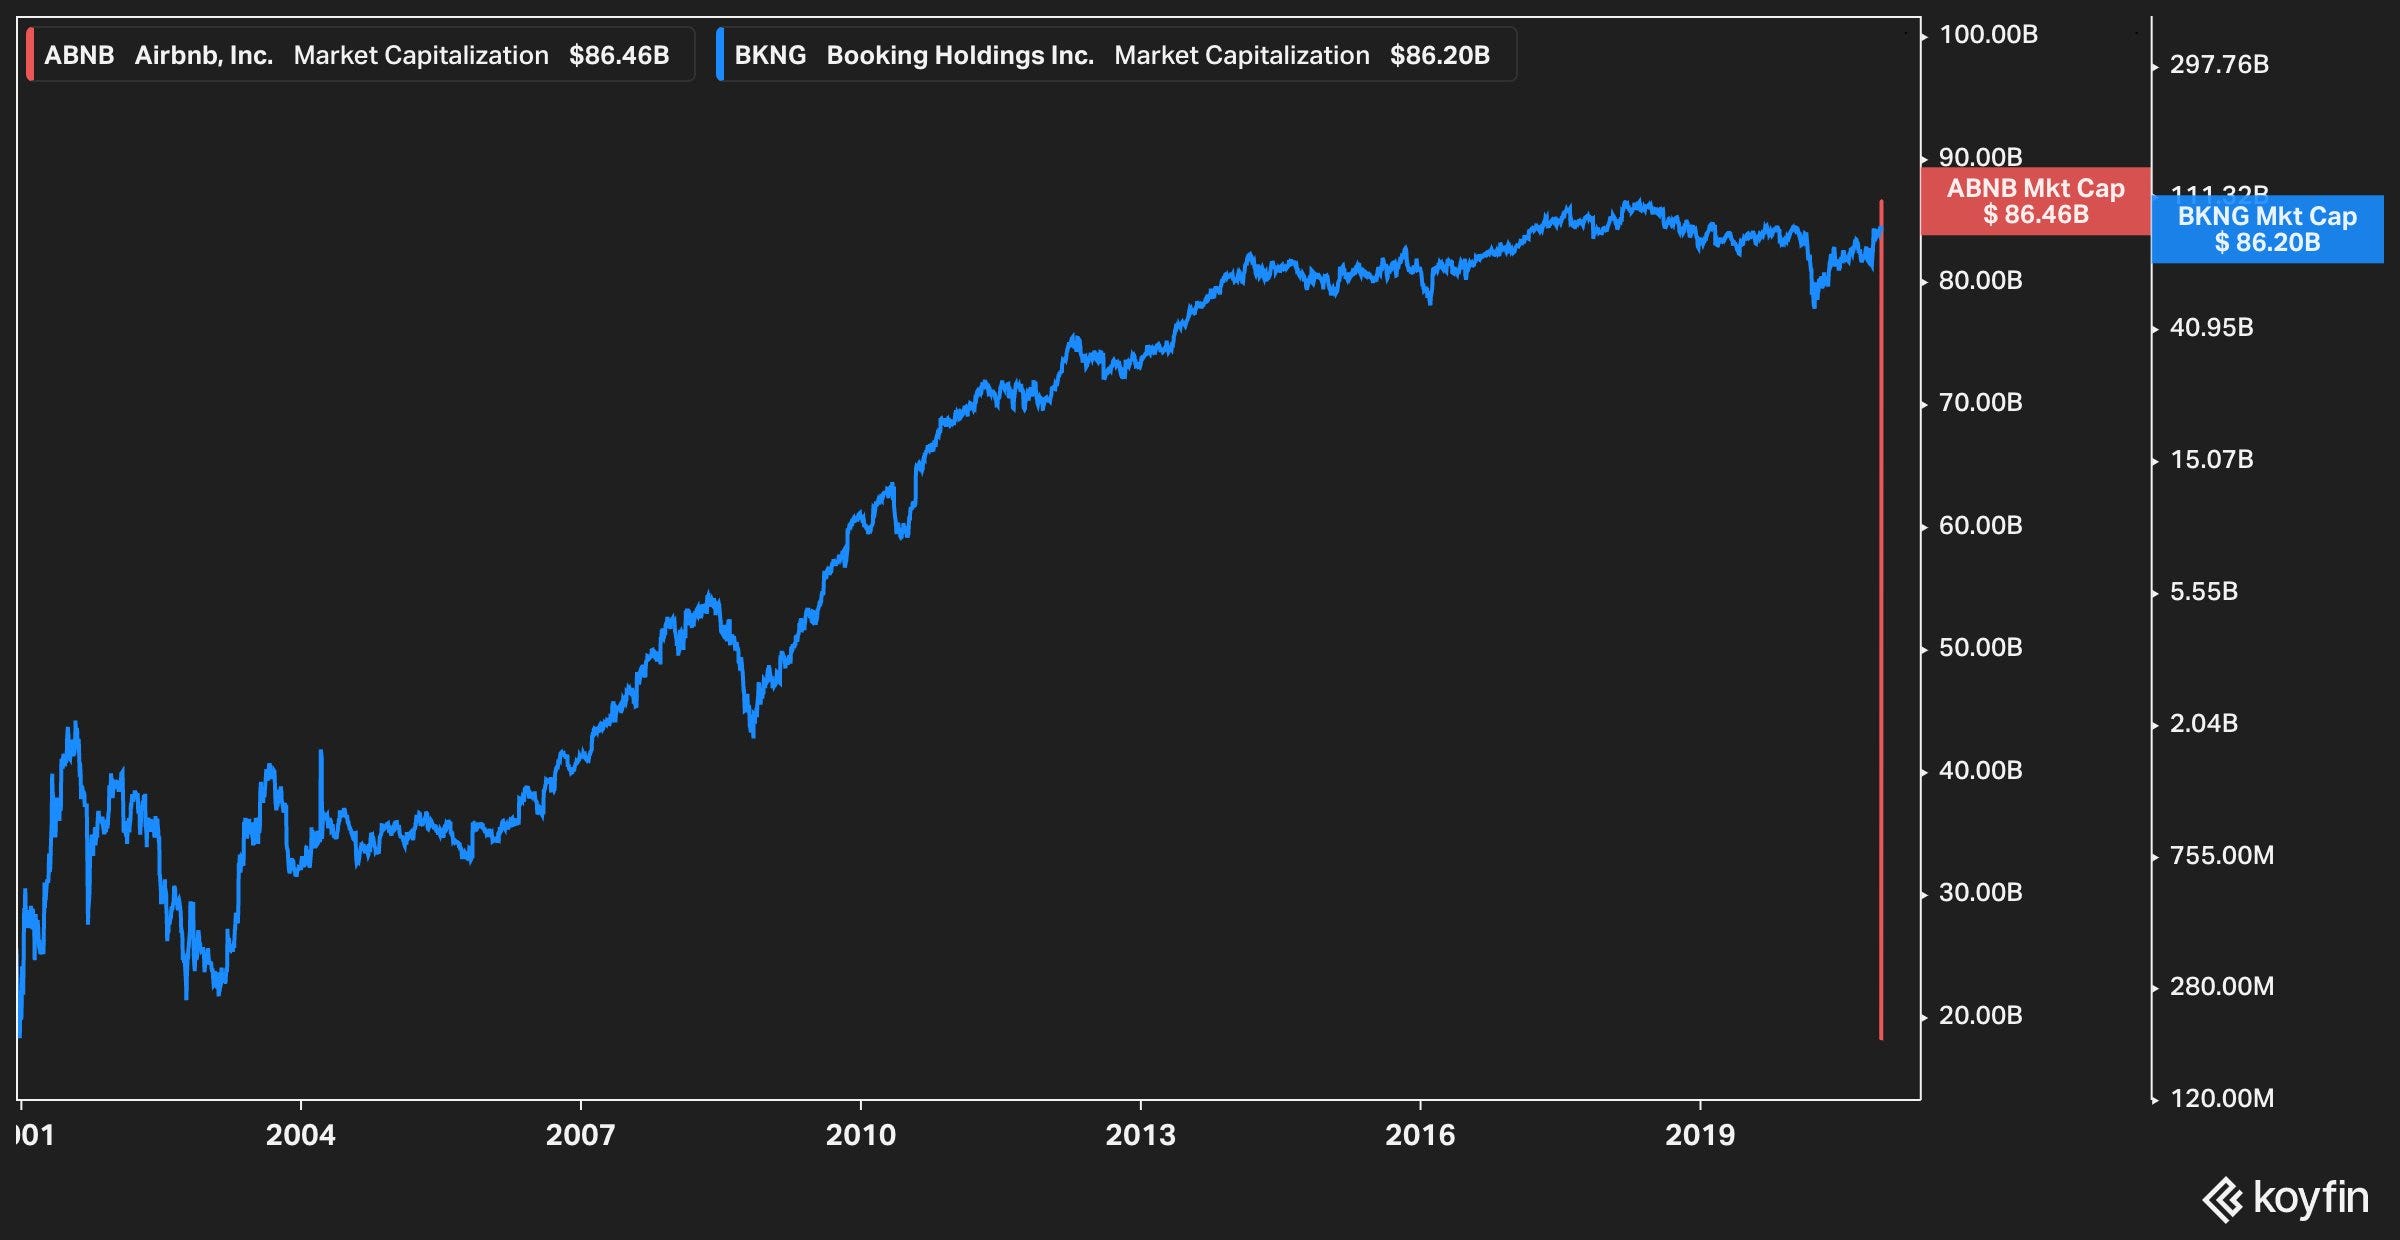The width and height of the screenshot is (2400, 1240).
Task: Click the 15.07B axis label
Action: click(x=2211, y=460)
